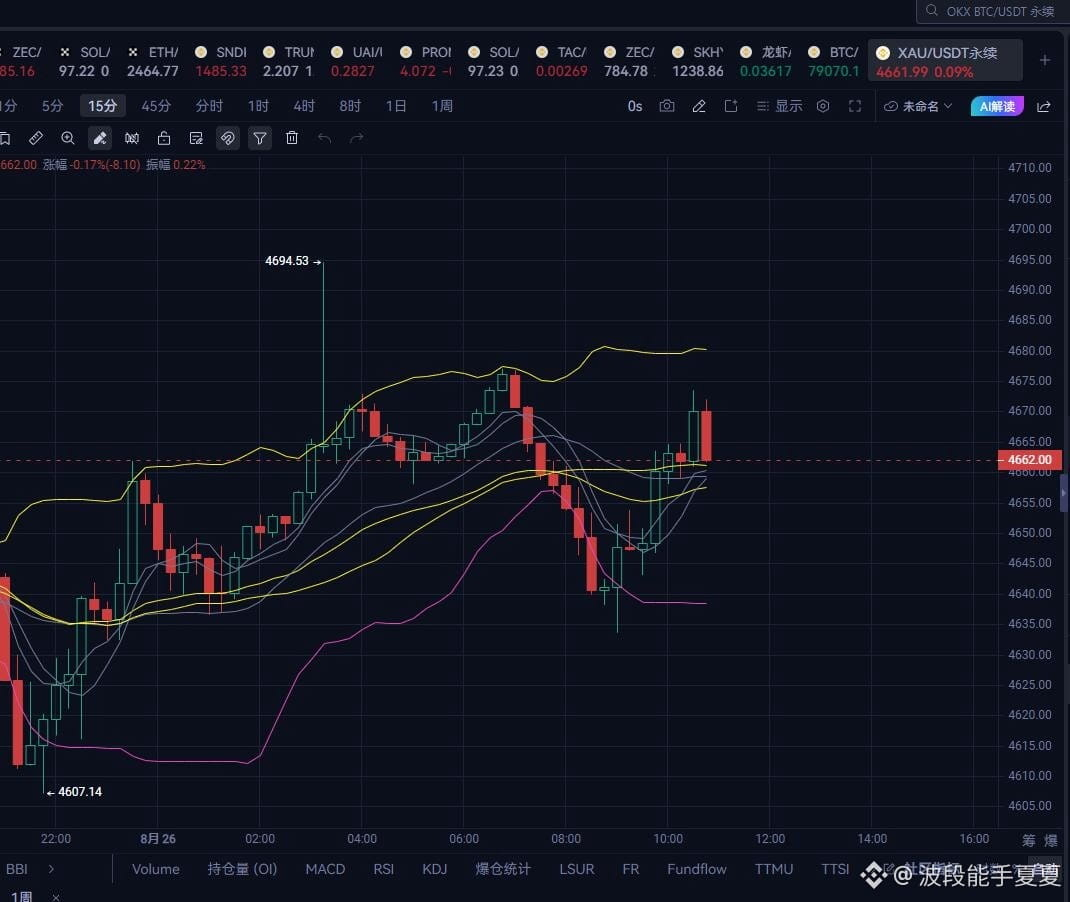Switch to the 5分 timeframe
Screen dimensions: 1070x902
(53, 106)
